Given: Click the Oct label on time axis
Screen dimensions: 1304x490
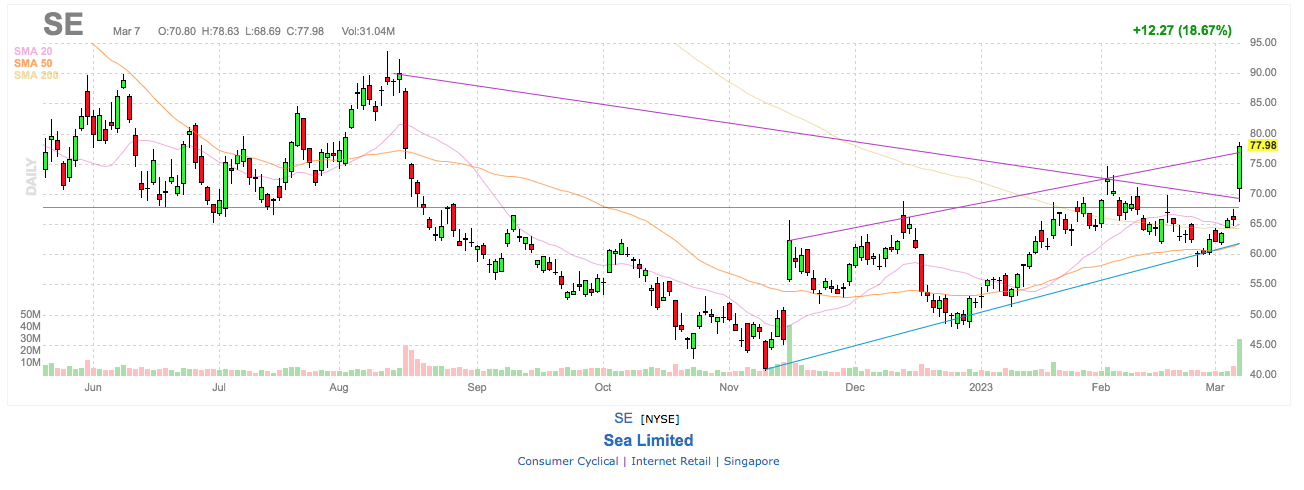Looking at the screenshot, I should (x=602, y=386).
